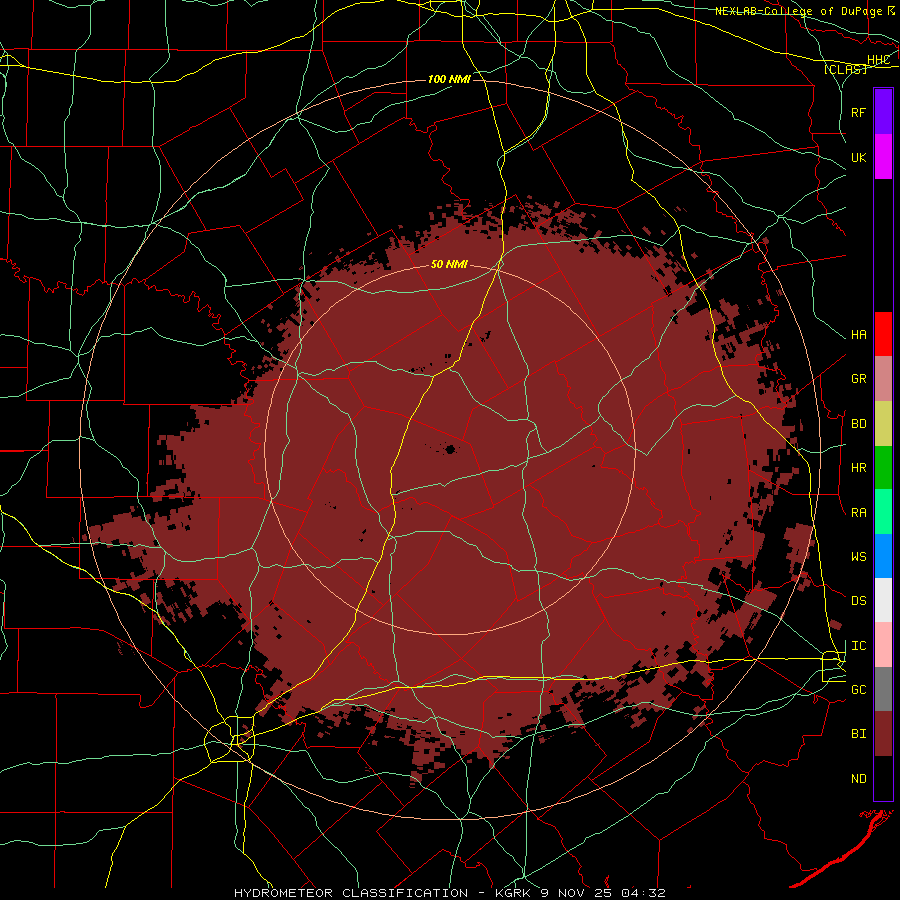
Task: Click the "HHC" product label
Action: pyautogui.click(x=879, y=60)
